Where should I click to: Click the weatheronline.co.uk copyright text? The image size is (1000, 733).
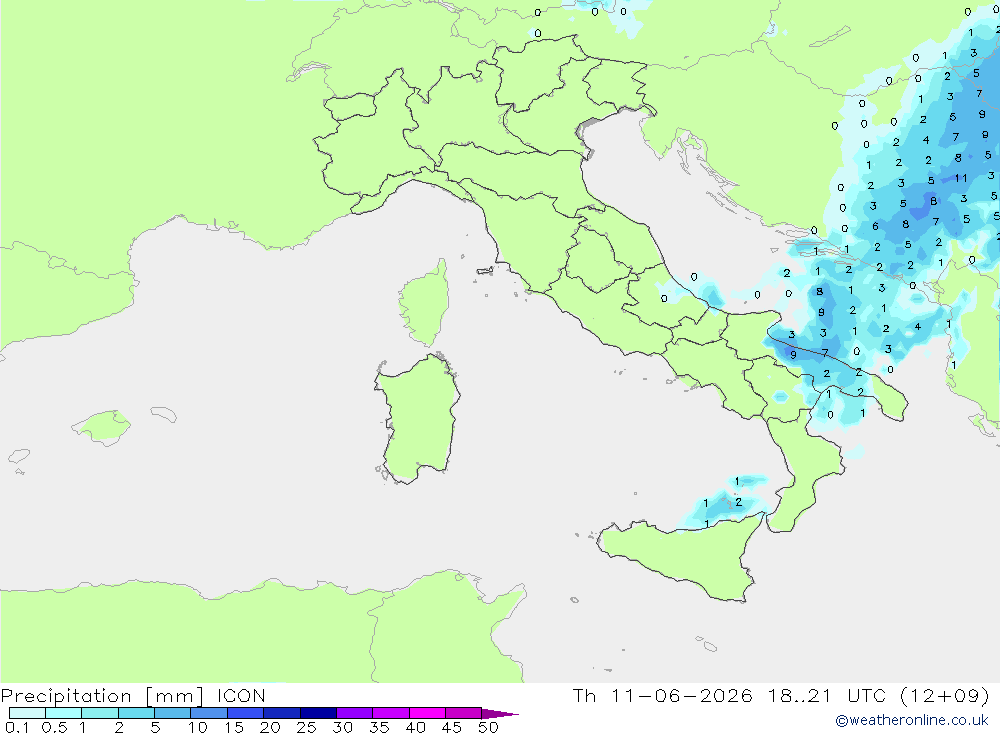click(912, 720)
